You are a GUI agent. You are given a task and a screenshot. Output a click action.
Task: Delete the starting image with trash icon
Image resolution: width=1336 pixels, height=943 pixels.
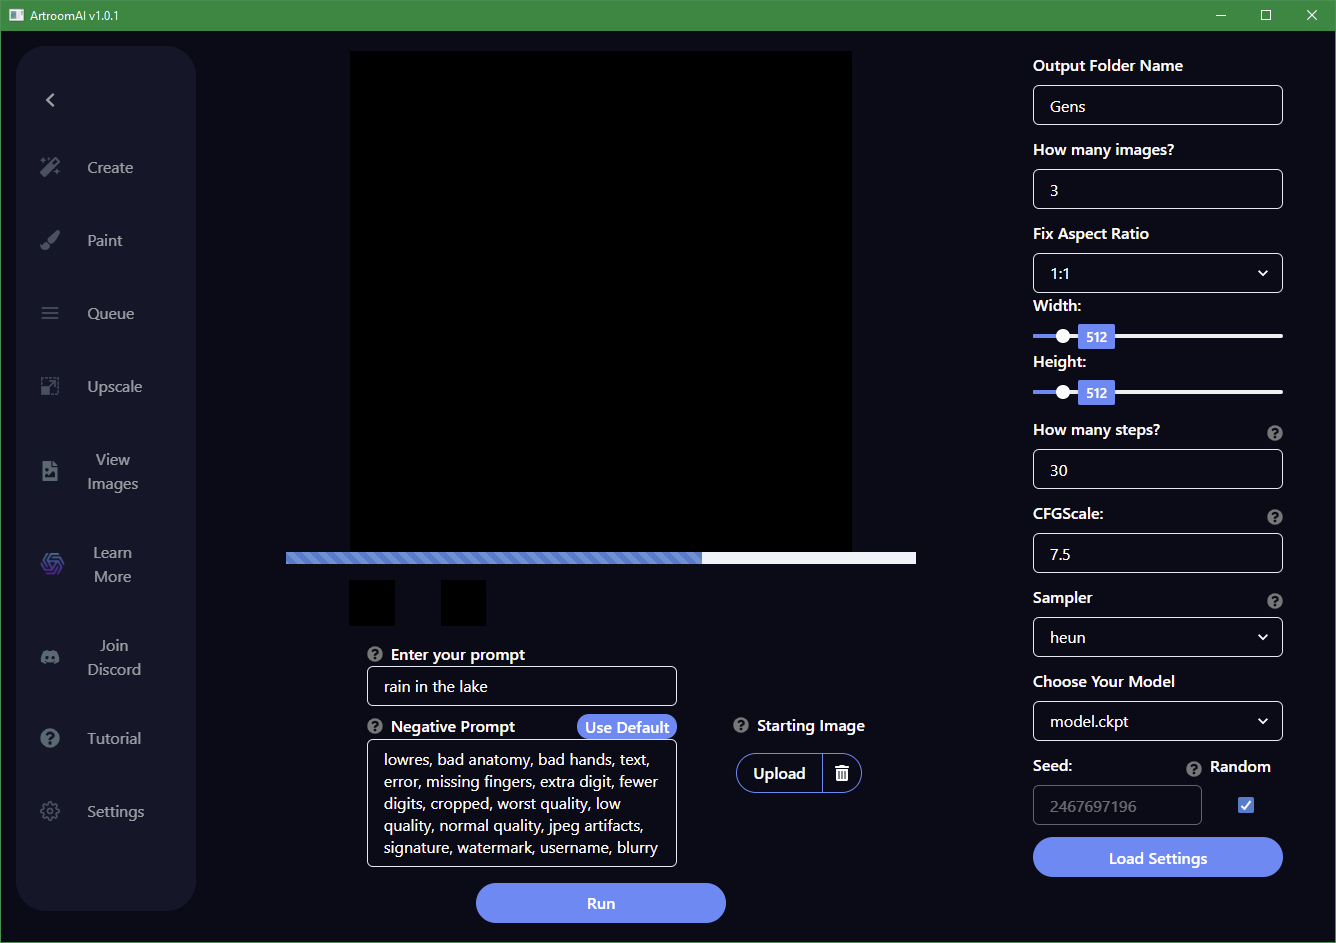841,772
